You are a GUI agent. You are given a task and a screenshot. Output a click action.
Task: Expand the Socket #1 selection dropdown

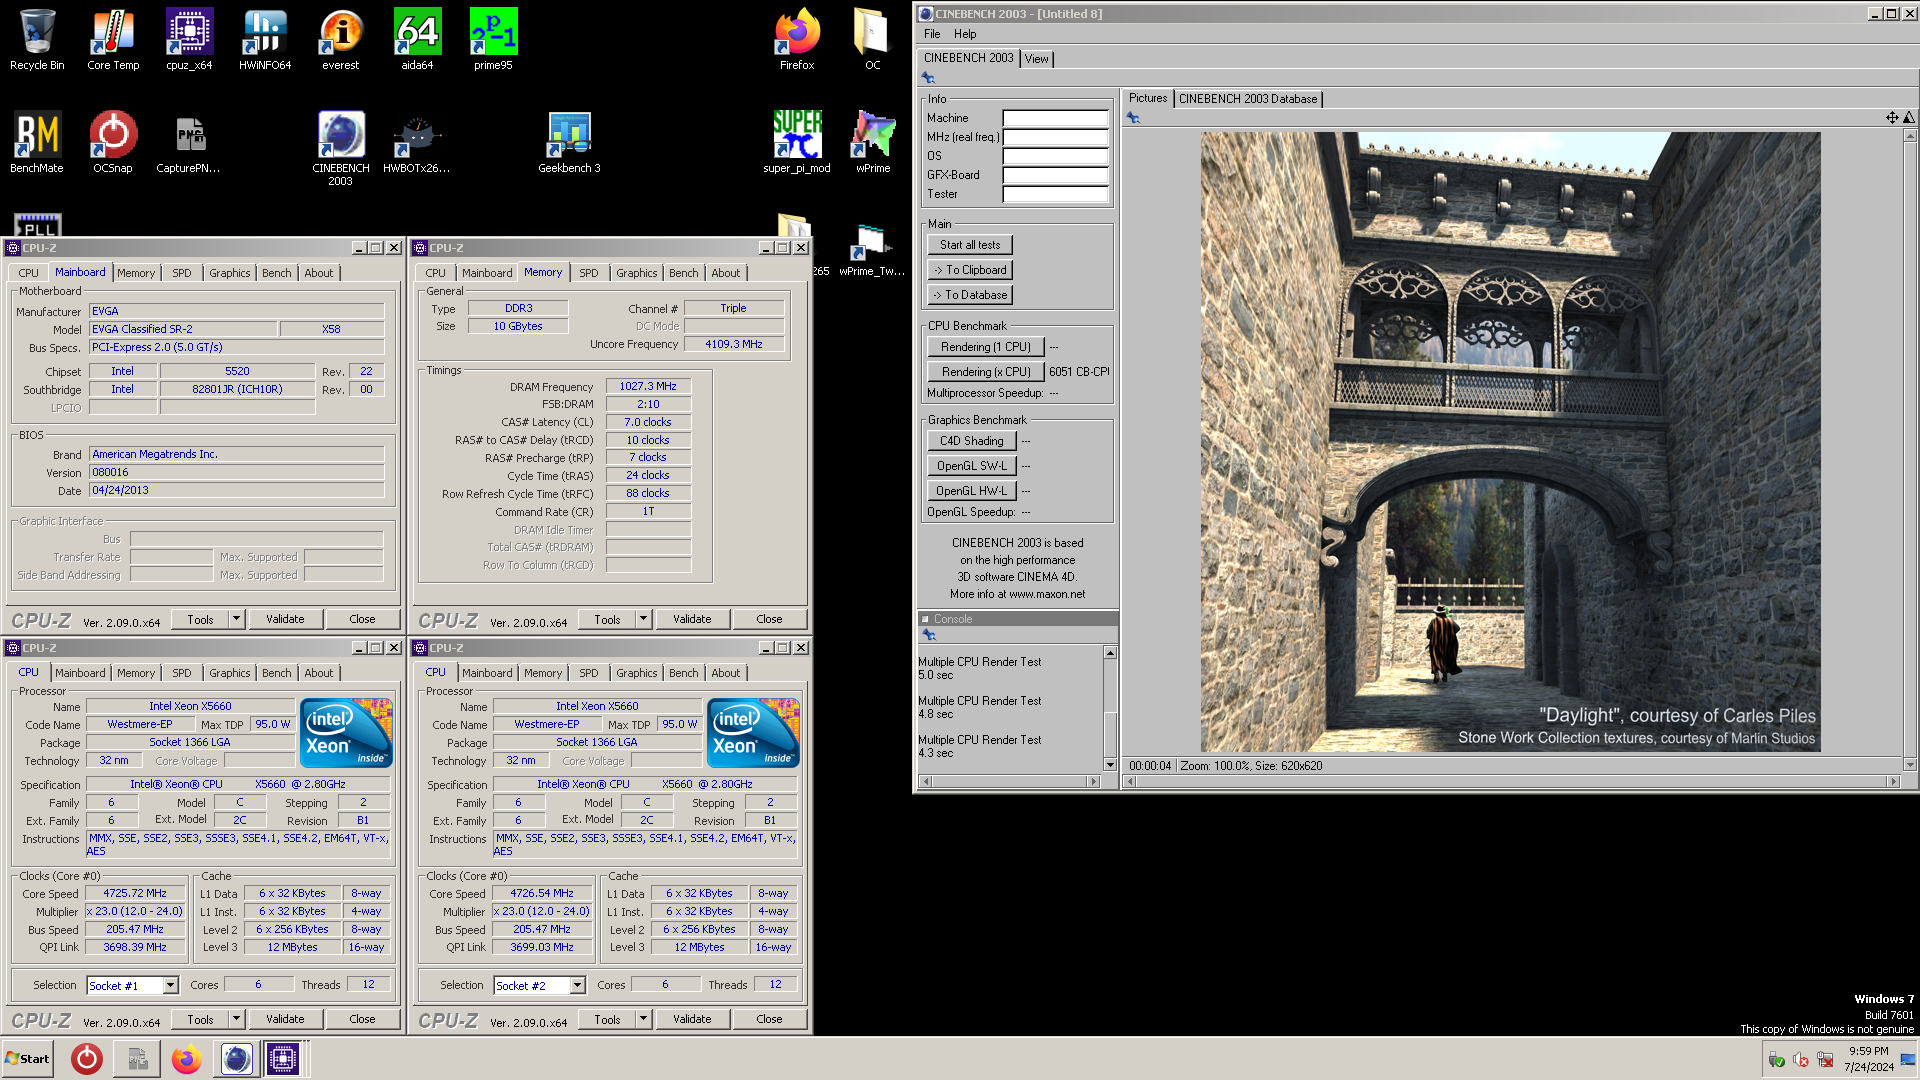[171, 985]
